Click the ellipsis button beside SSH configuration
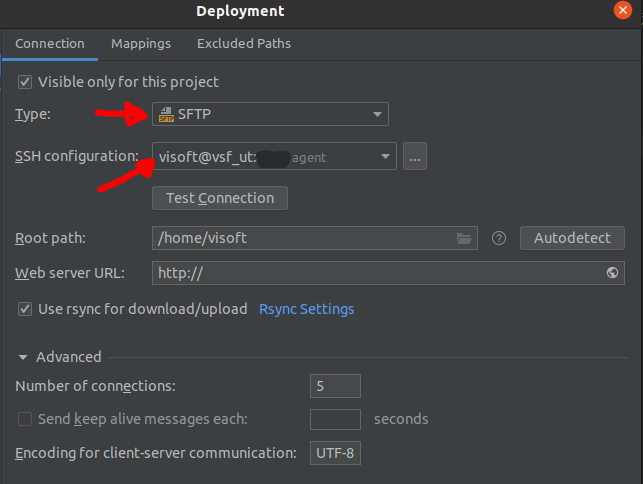643x484 pixels. (415, 157)
